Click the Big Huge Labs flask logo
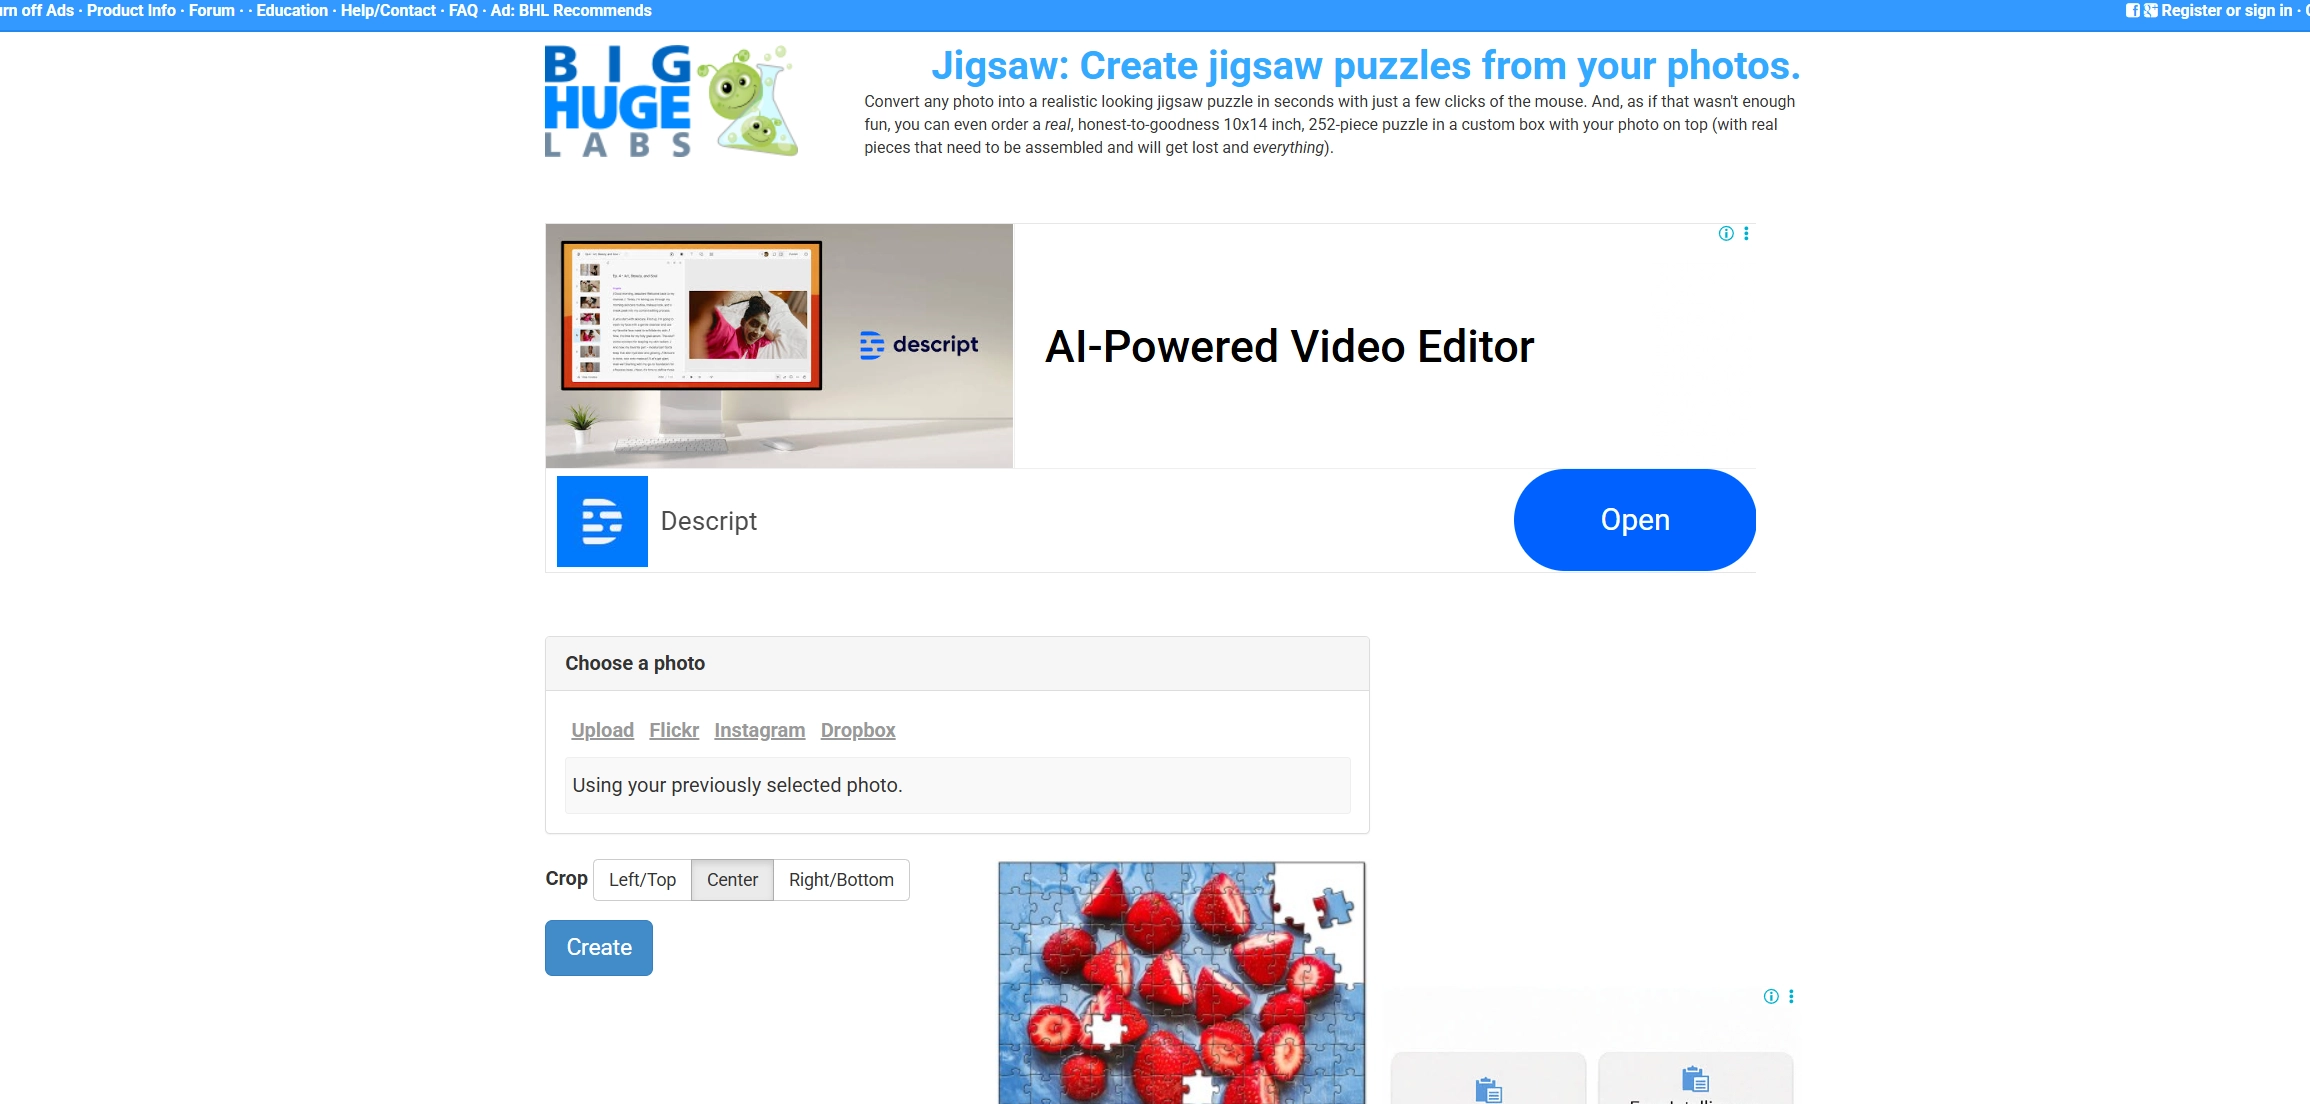The height and width of the screenshot is (1104, 2310). pos(746,98)
